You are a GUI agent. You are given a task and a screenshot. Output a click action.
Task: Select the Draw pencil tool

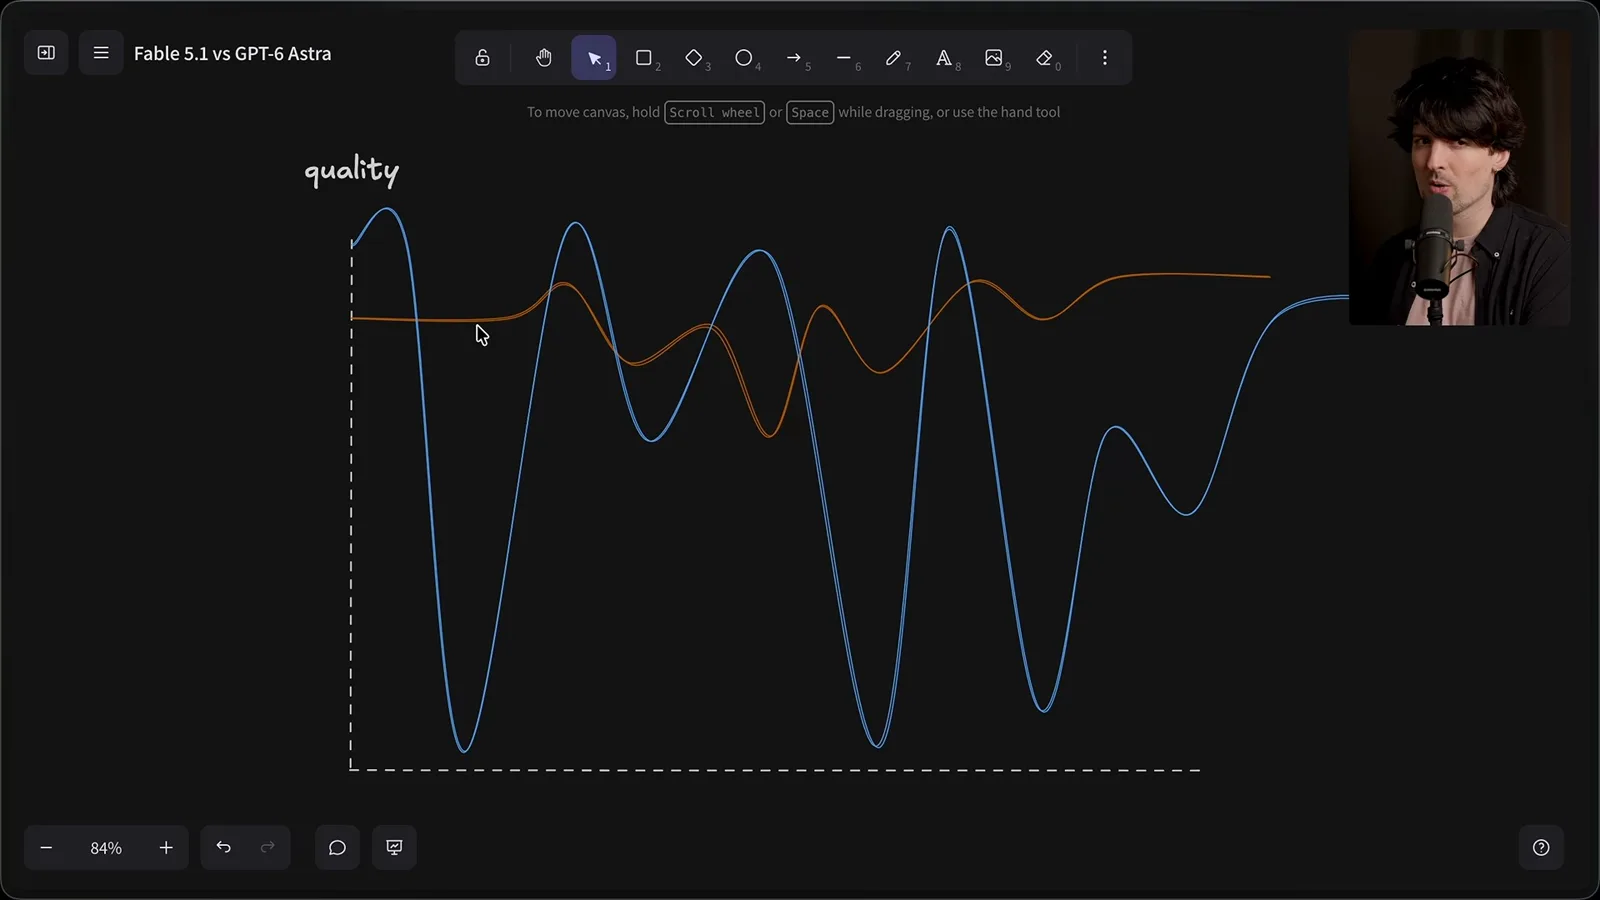pyautogui.click(x=894, y=58)
